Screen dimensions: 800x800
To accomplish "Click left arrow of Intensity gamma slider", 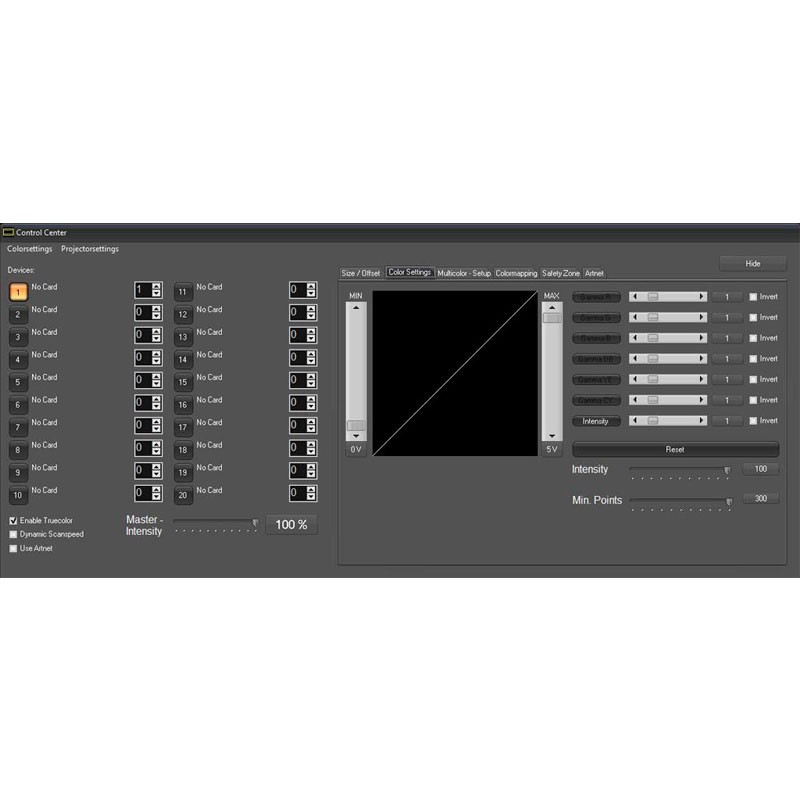I will coord(635,421).
